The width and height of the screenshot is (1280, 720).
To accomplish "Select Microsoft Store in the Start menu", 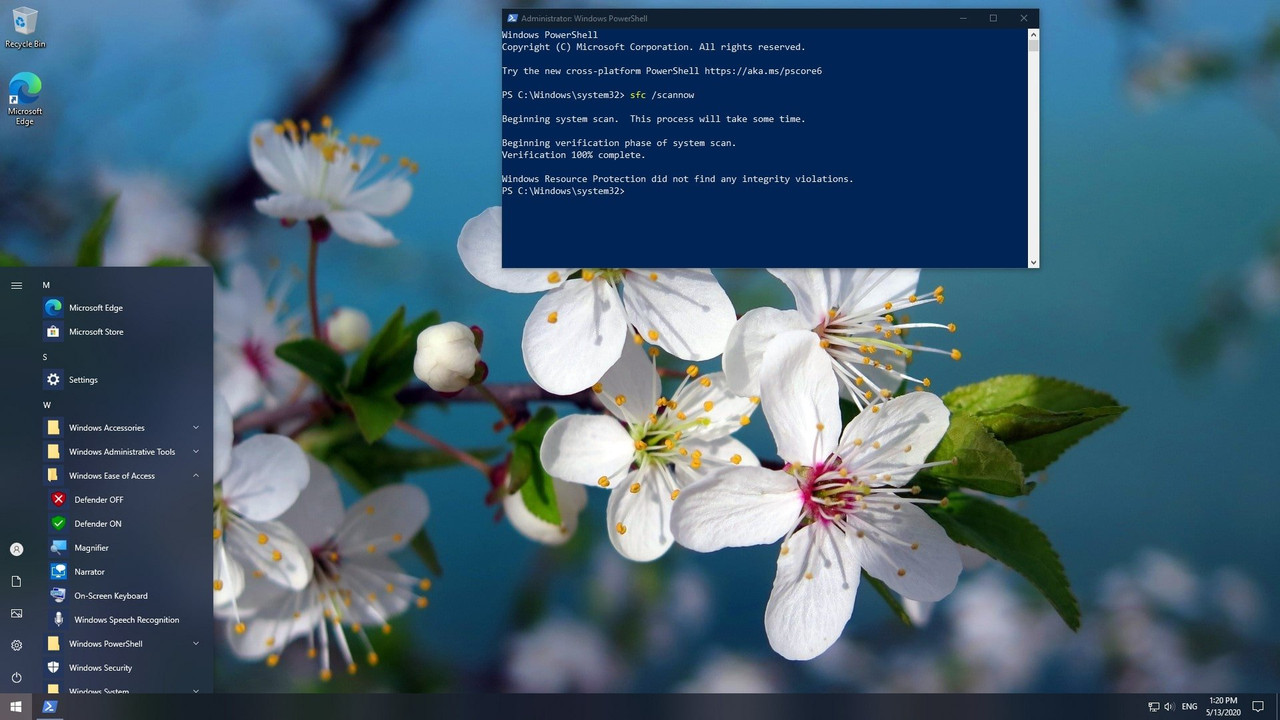I will [96, 331].
